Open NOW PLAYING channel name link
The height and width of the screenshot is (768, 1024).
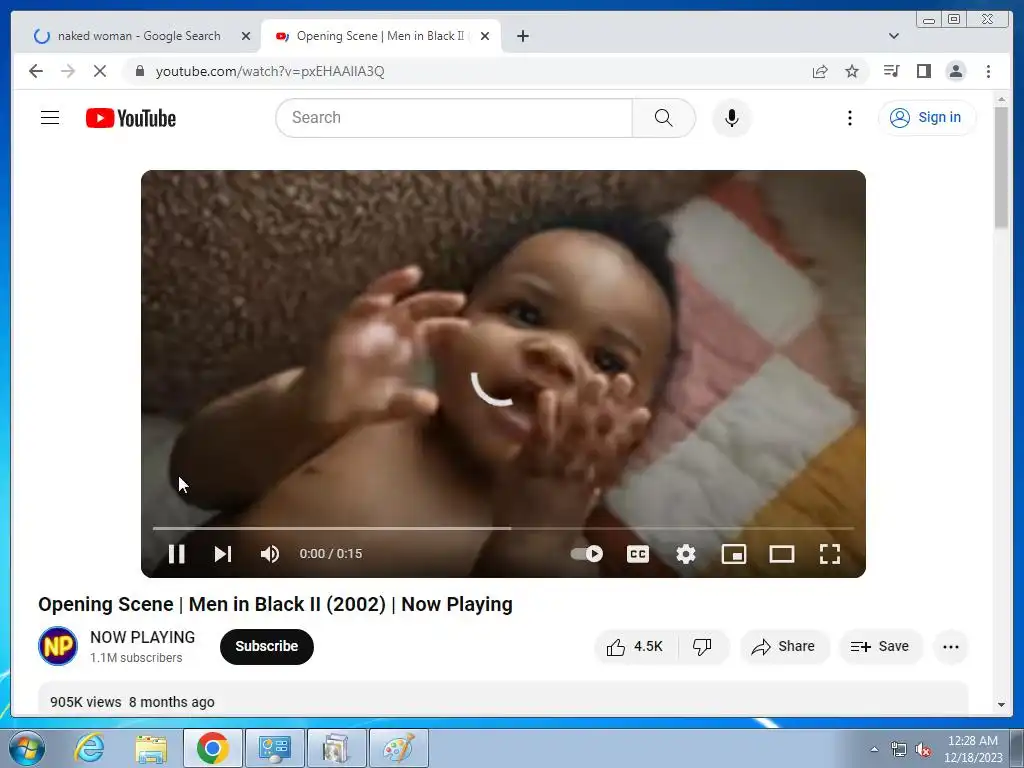click(142, 637)
